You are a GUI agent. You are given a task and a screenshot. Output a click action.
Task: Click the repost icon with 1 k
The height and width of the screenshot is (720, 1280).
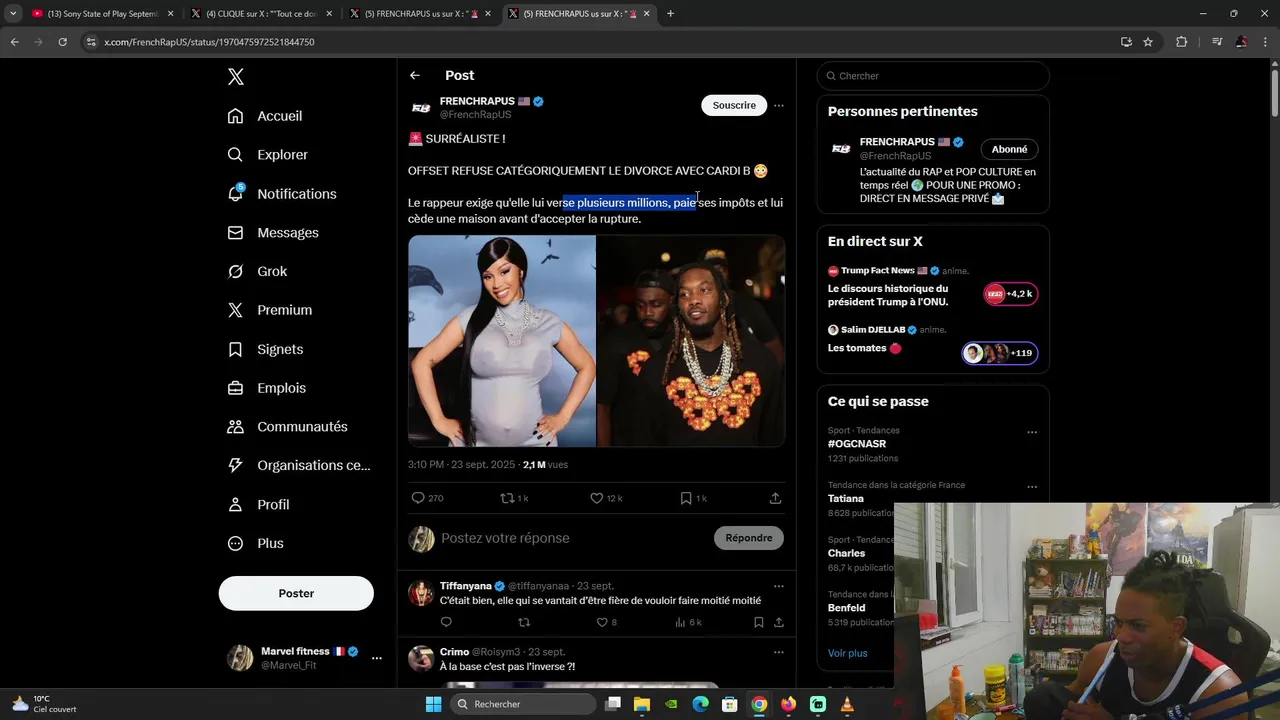coord(514,498)
